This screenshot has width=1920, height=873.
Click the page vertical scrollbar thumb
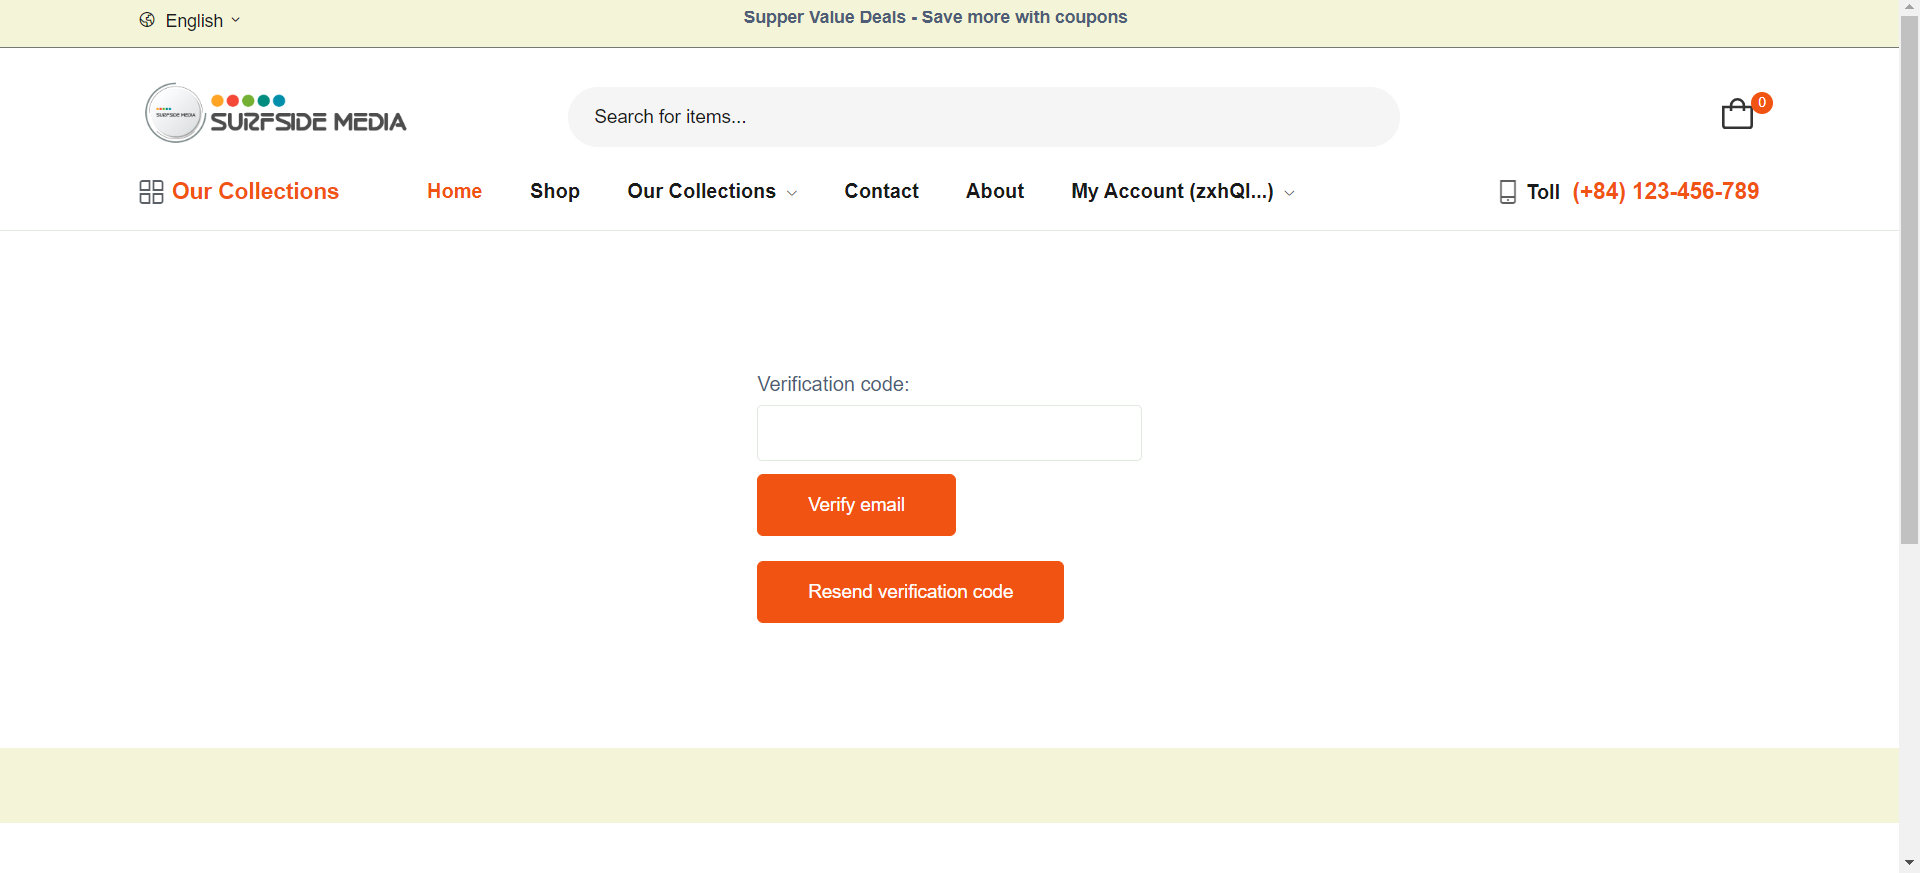1910,280
